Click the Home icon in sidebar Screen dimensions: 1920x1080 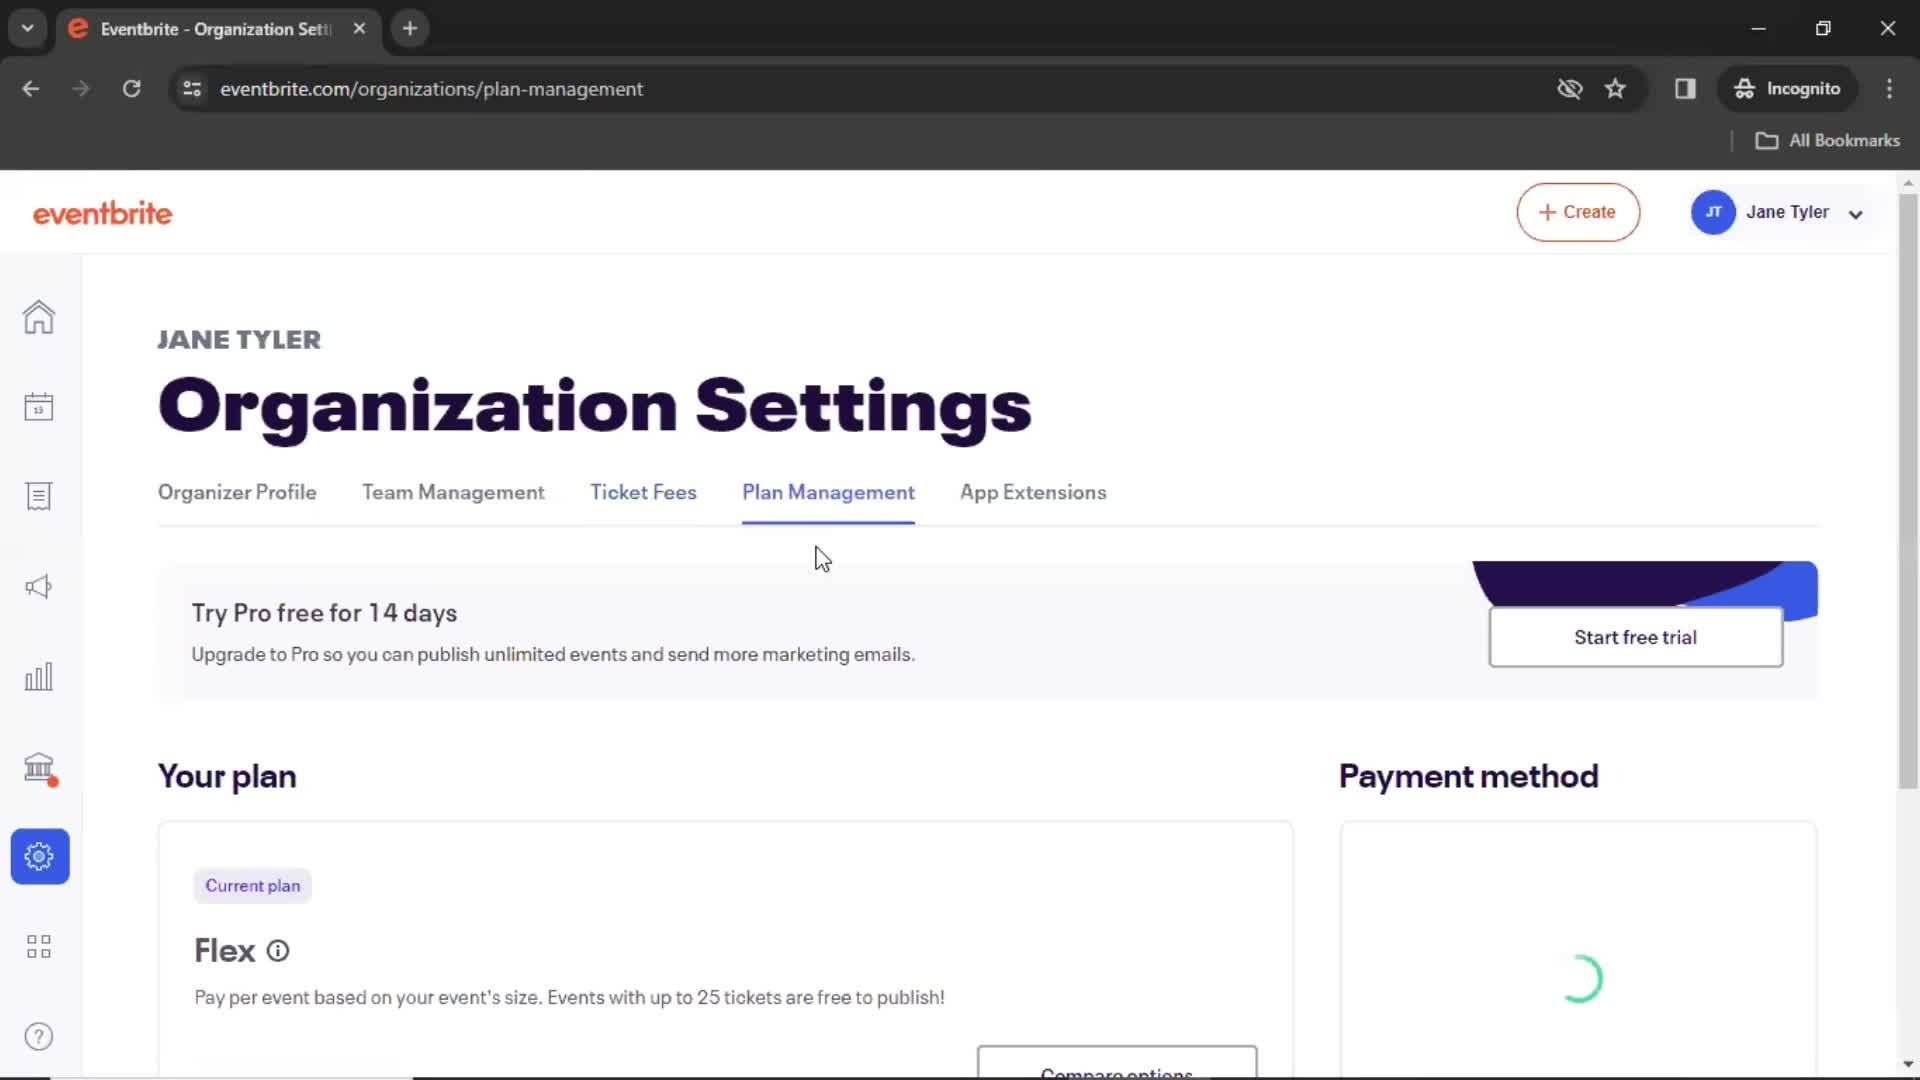[38, 316]
